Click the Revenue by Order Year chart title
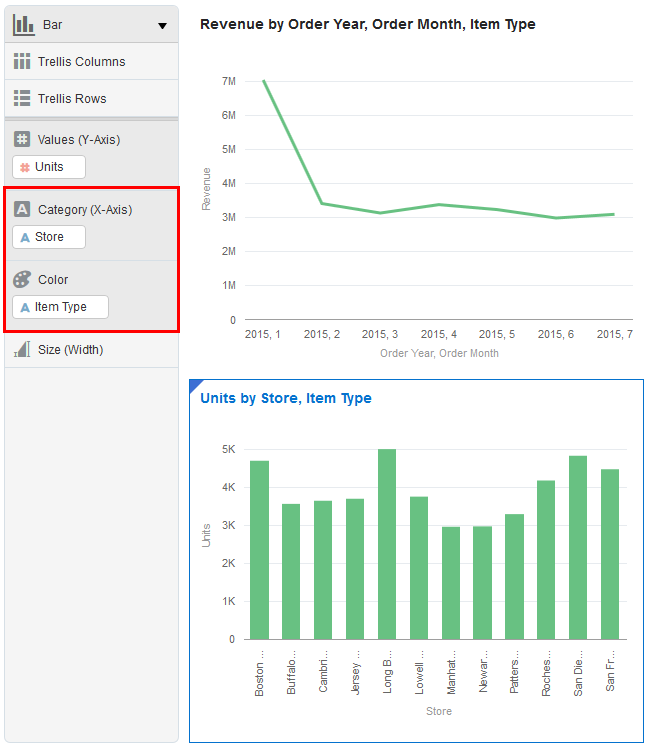The width and height of the screenshot is (648, 748). 367,24
